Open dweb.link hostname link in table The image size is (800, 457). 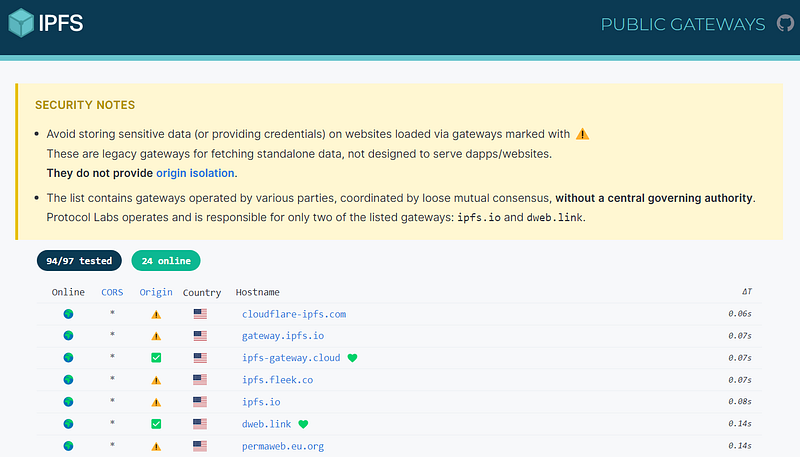[266, 423]
